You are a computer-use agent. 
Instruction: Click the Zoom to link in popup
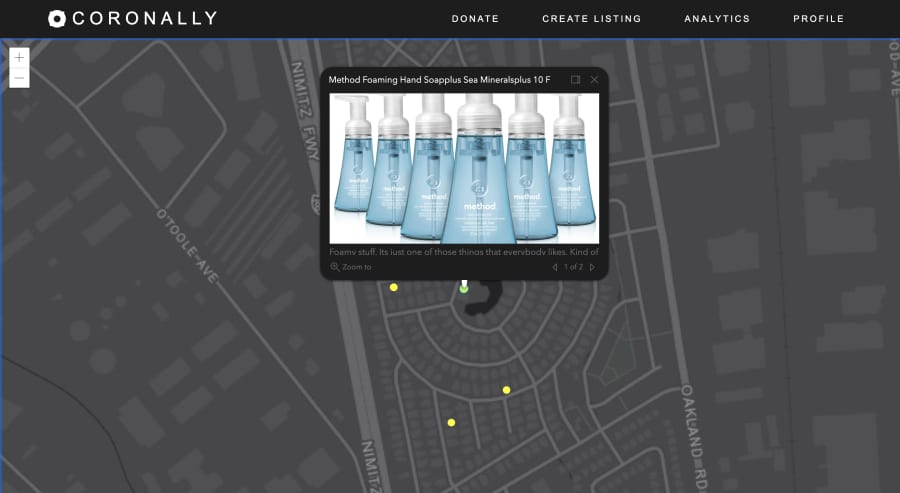[351, 267]
